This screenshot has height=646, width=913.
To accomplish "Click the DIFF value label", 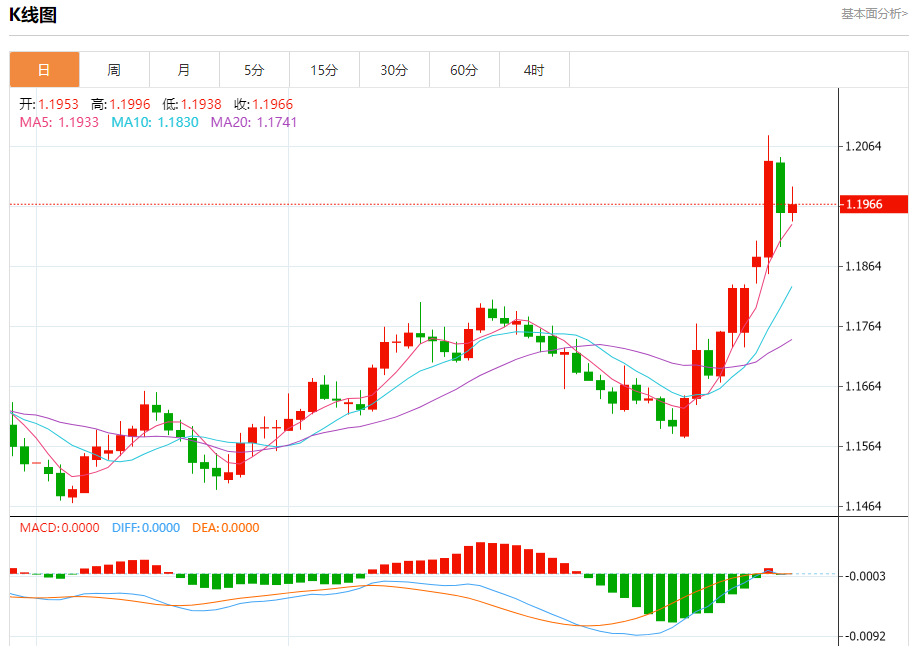I will (145, 528).
